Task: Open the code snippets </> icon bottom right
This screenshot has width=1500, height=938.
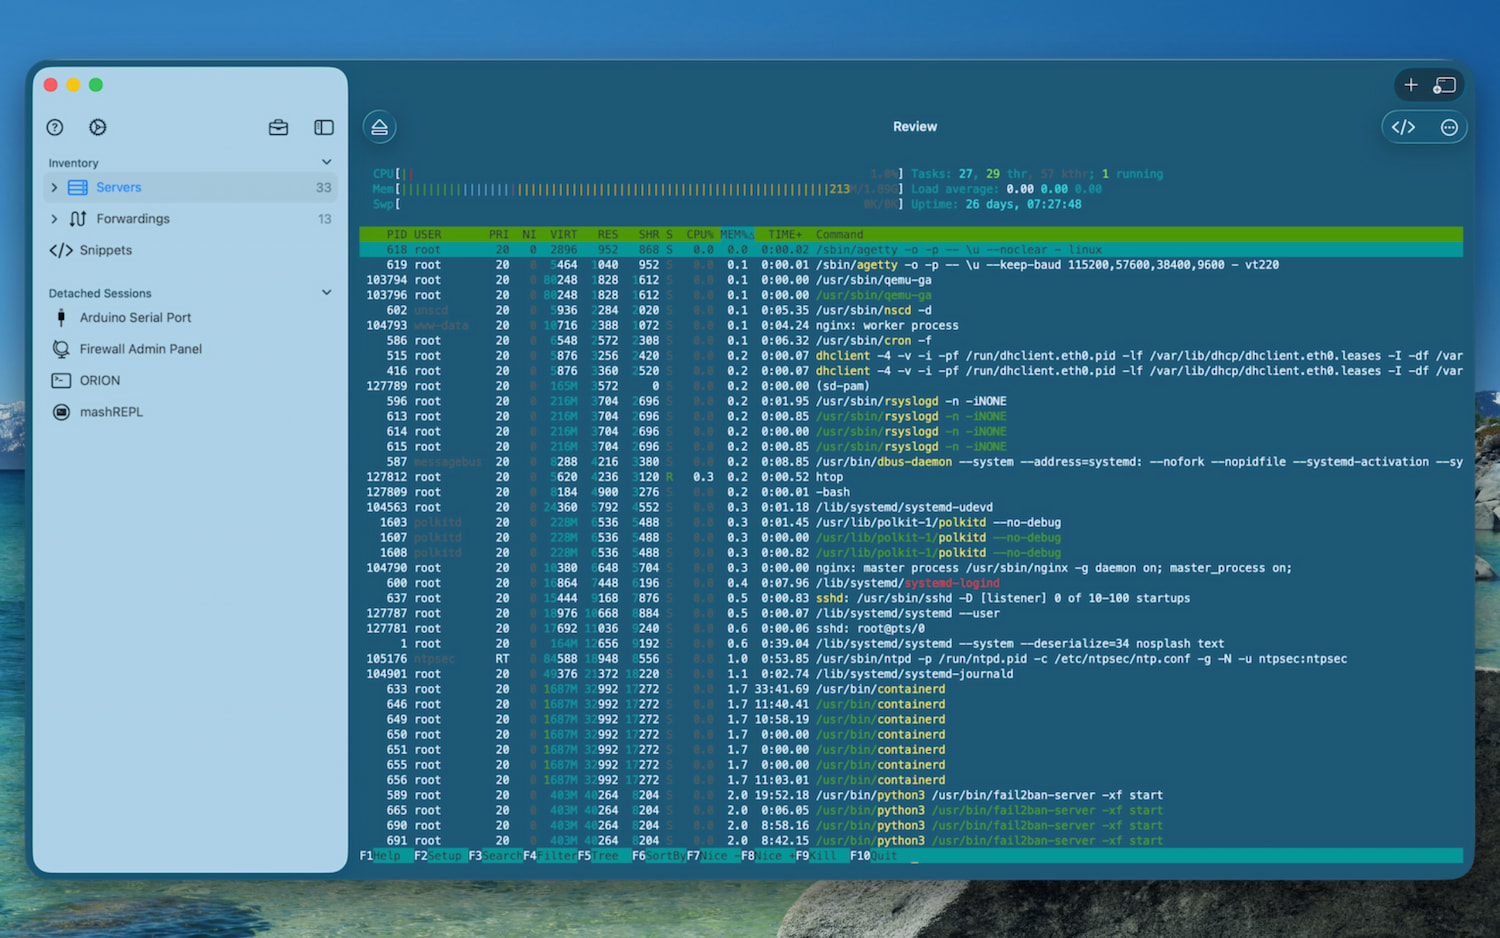Action: [x=1403, y=127]
